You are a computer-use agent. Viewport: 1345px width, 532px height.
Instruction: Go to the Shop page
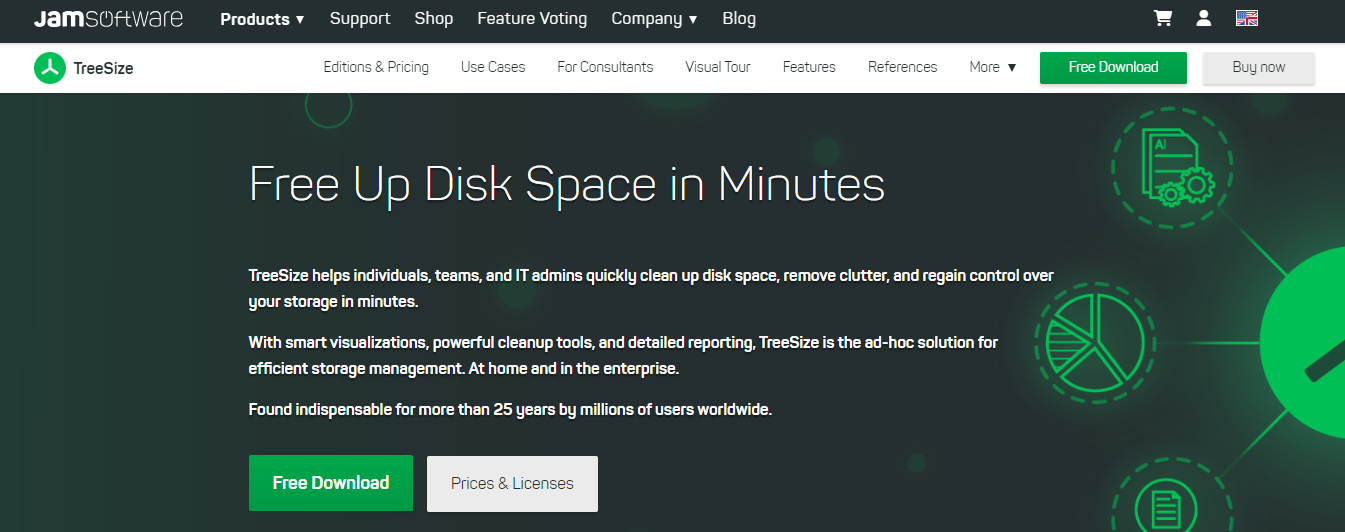point(433,19)
